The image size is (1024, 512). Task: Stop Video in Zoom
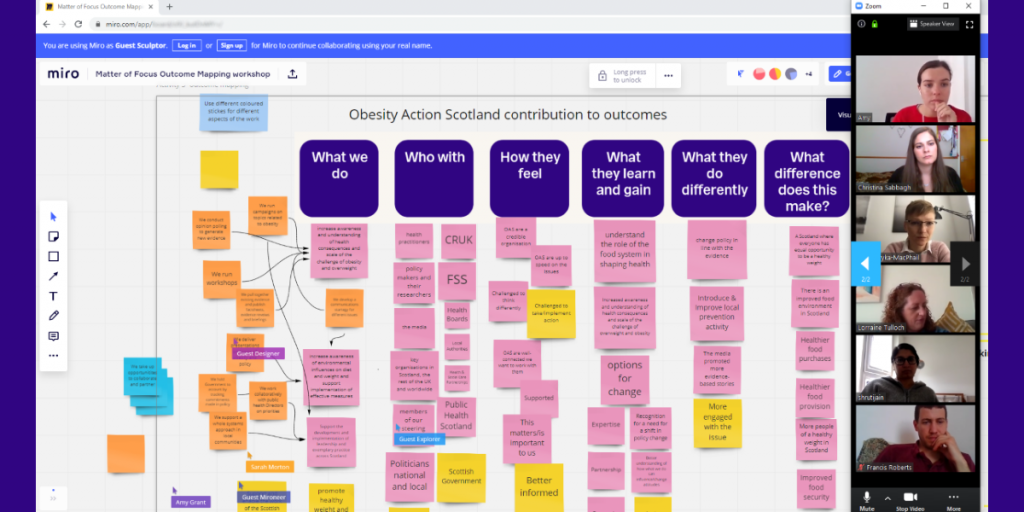(x=910, y=500)
